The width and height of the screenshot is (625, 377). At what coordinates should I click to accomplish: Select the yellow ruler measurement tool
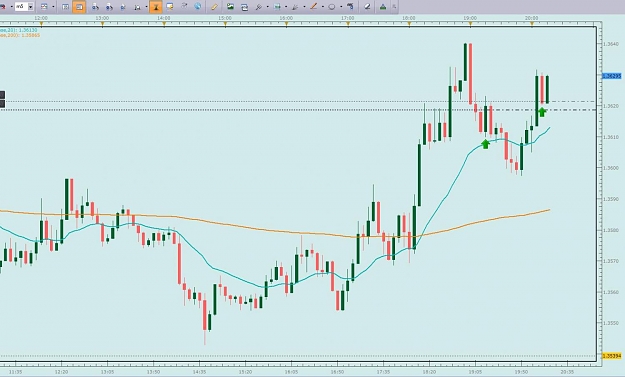pyautogui.click(x=214, y=6)
